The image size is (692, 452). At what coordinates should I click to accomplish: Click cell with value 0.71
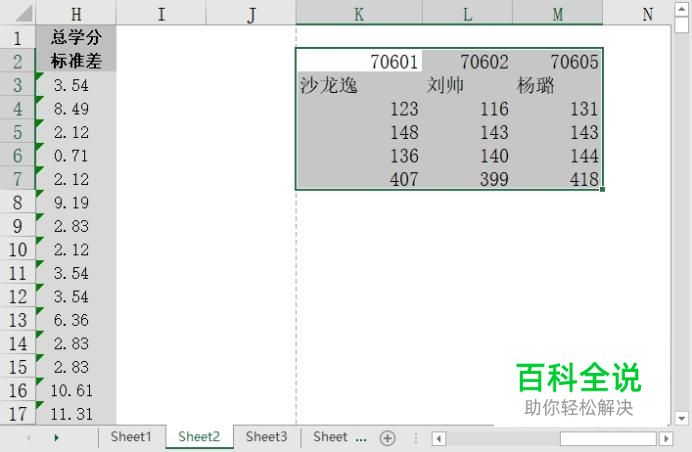click(x=76, y=155)
